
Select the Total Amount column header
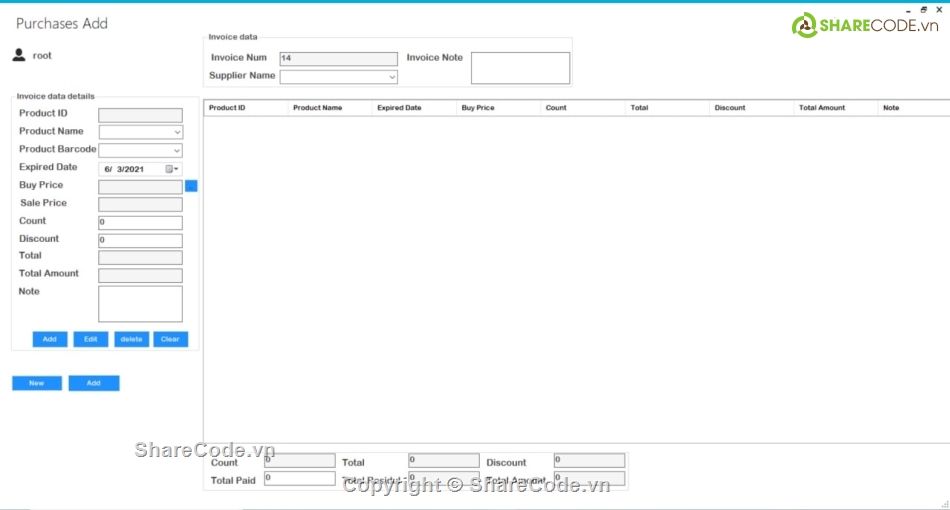[x=836, y=107]
